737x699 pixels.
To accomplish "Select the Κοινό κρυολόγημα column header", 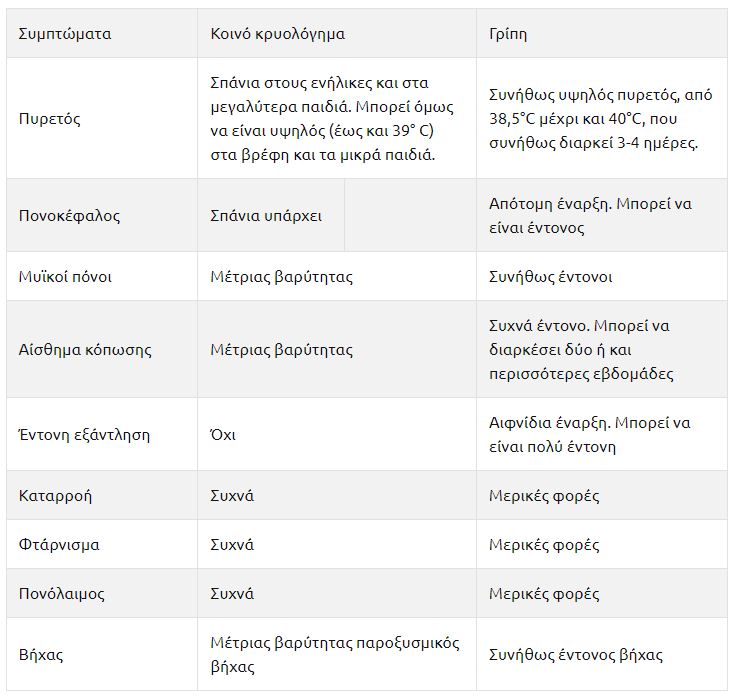I will pyautogui.click(x=277, y=34).
